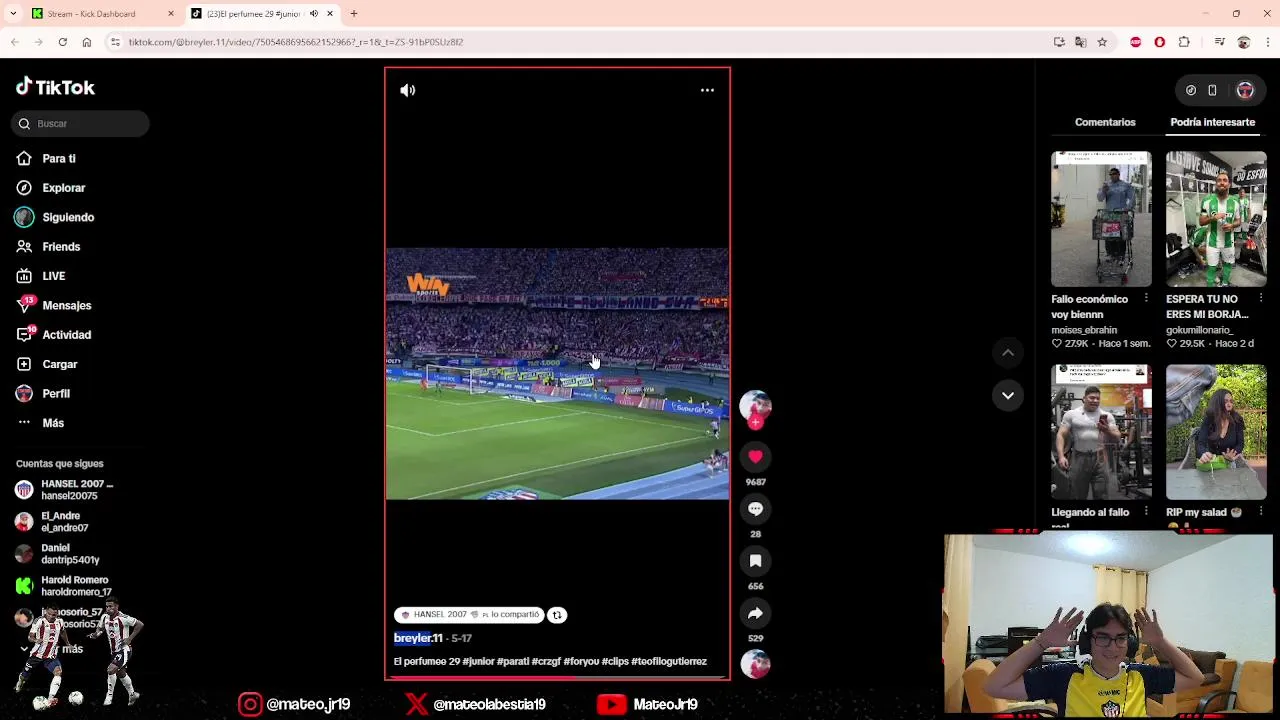Go to the previous video arrow
The width and height of the screenshot is (1280, 720).
click(1008, 352)
